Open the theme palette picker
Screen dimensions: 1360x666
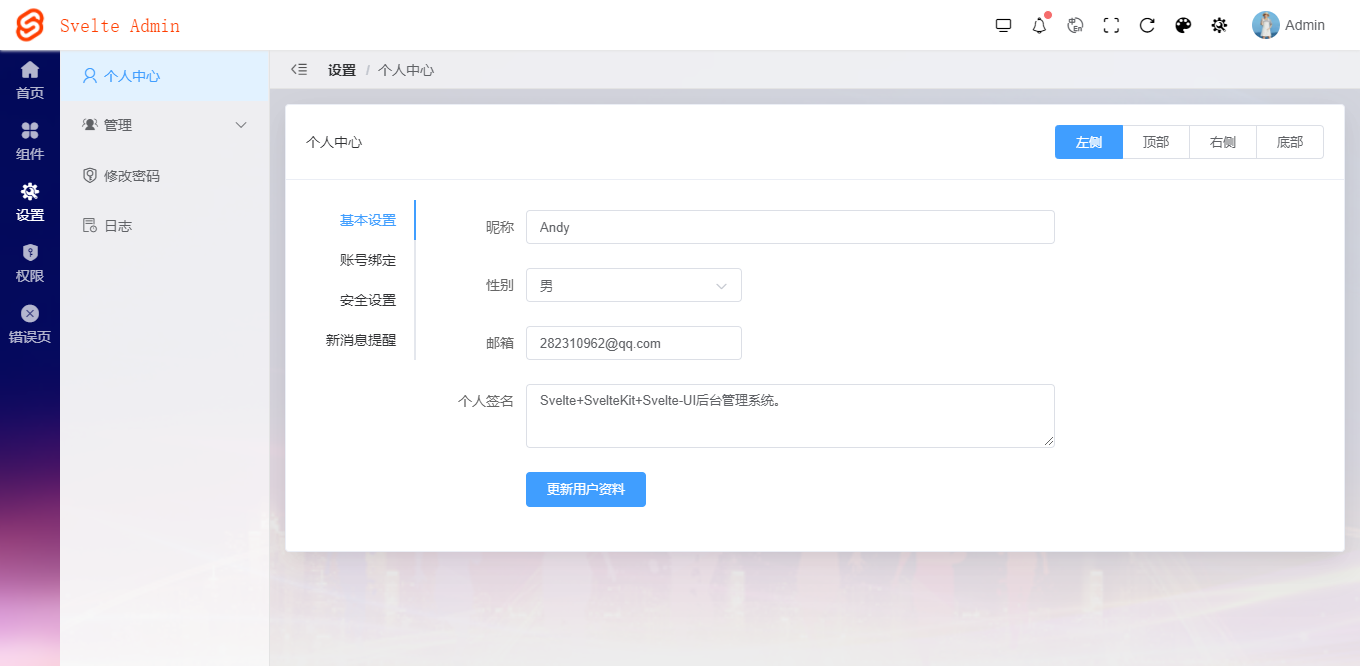(x=1183, y=25)
